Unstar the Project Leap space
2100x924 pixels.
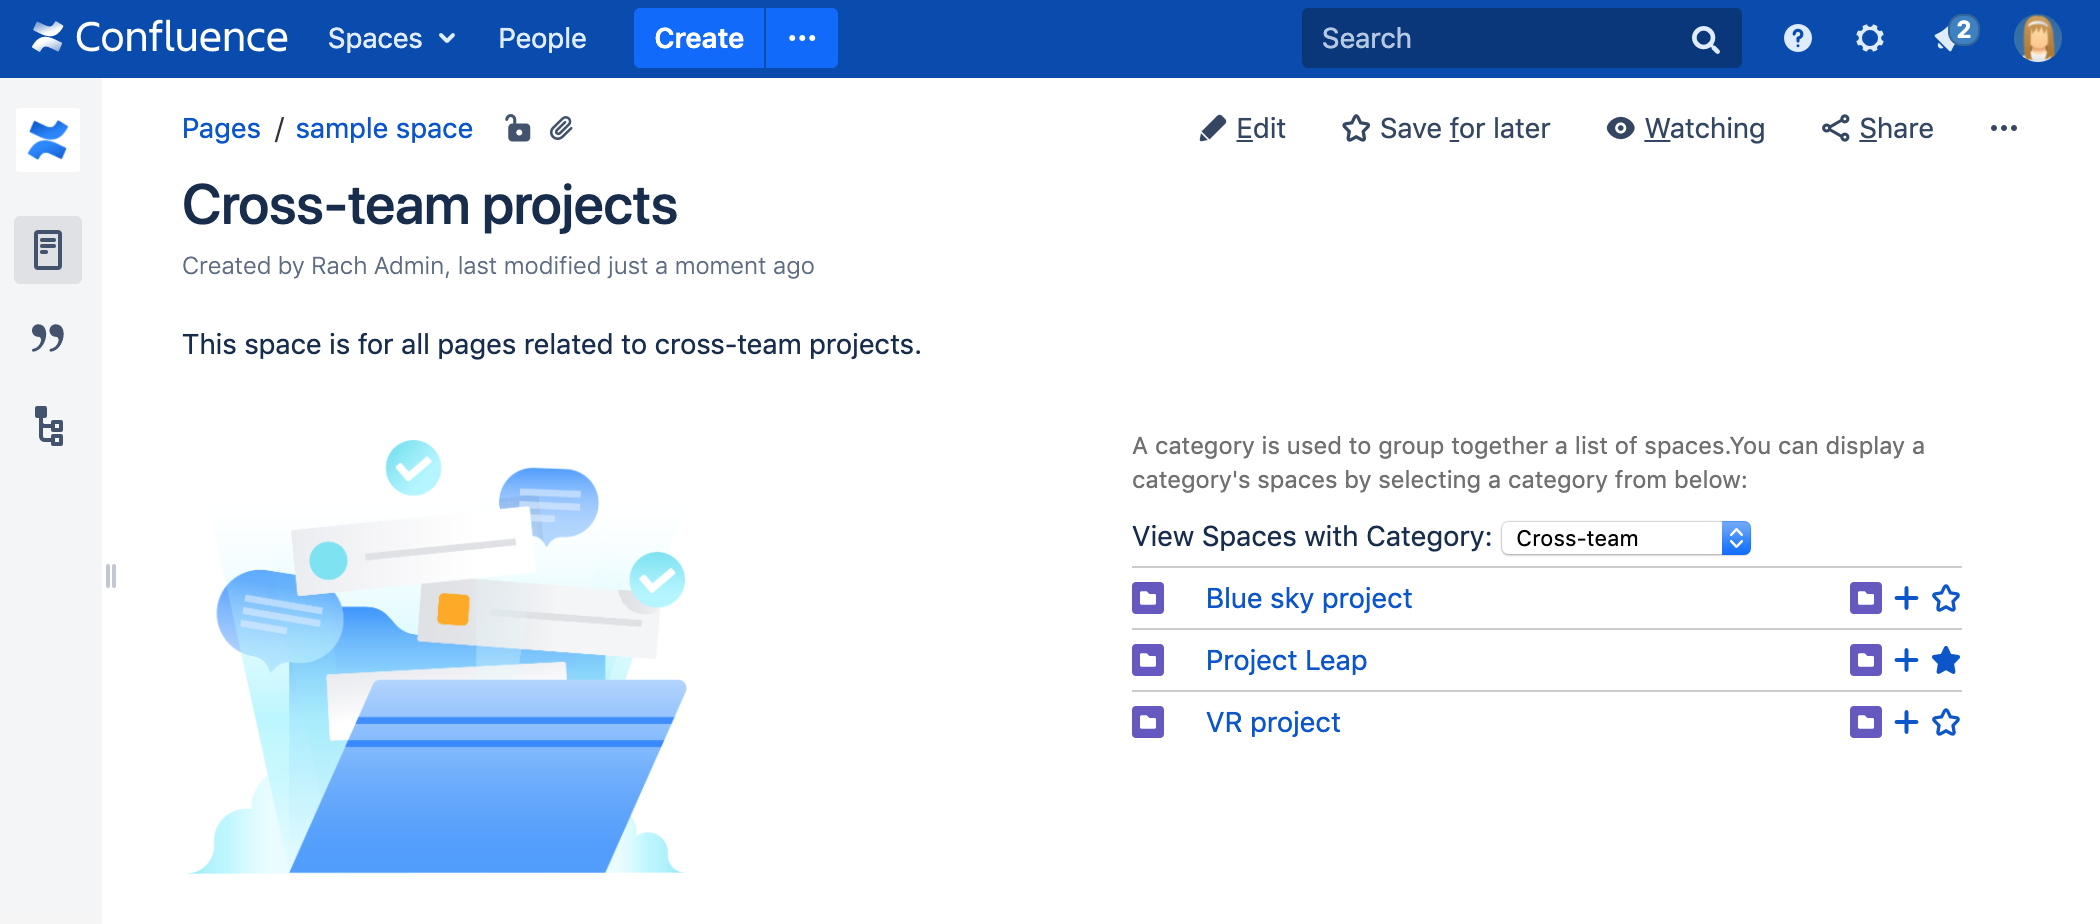coord(1946,661)
